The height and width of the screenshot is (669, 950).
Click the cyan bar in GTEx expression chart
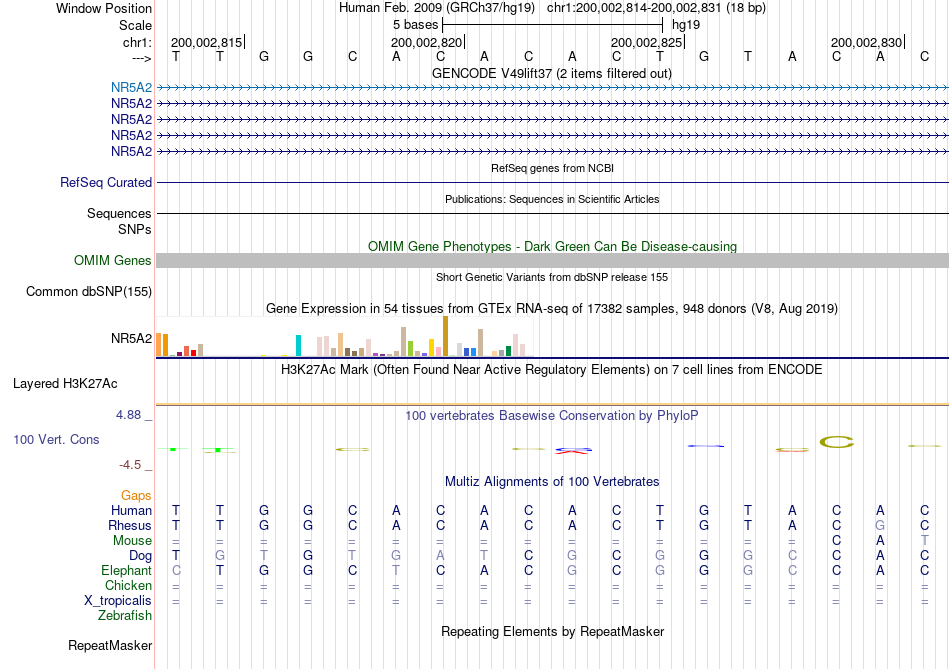point(298,345)
